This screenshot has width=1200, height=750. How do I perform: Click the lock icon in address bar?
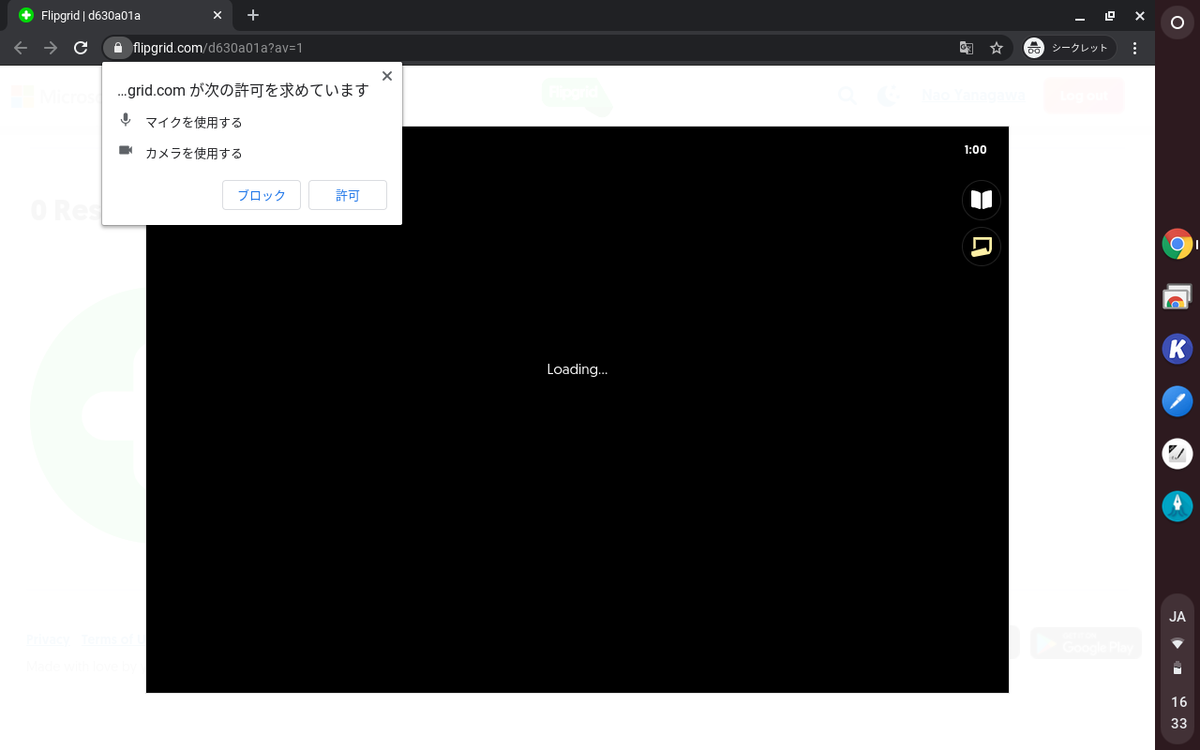(118, 48)
